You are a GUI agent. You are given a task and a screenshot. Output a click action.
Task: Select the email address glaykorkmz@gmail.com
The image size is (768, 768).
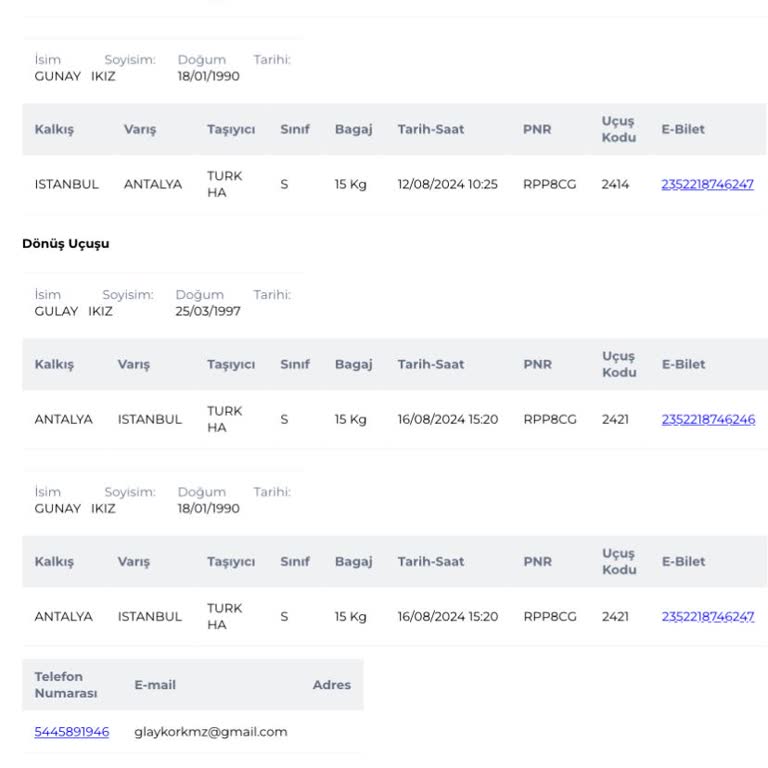(x=210, y=731)
